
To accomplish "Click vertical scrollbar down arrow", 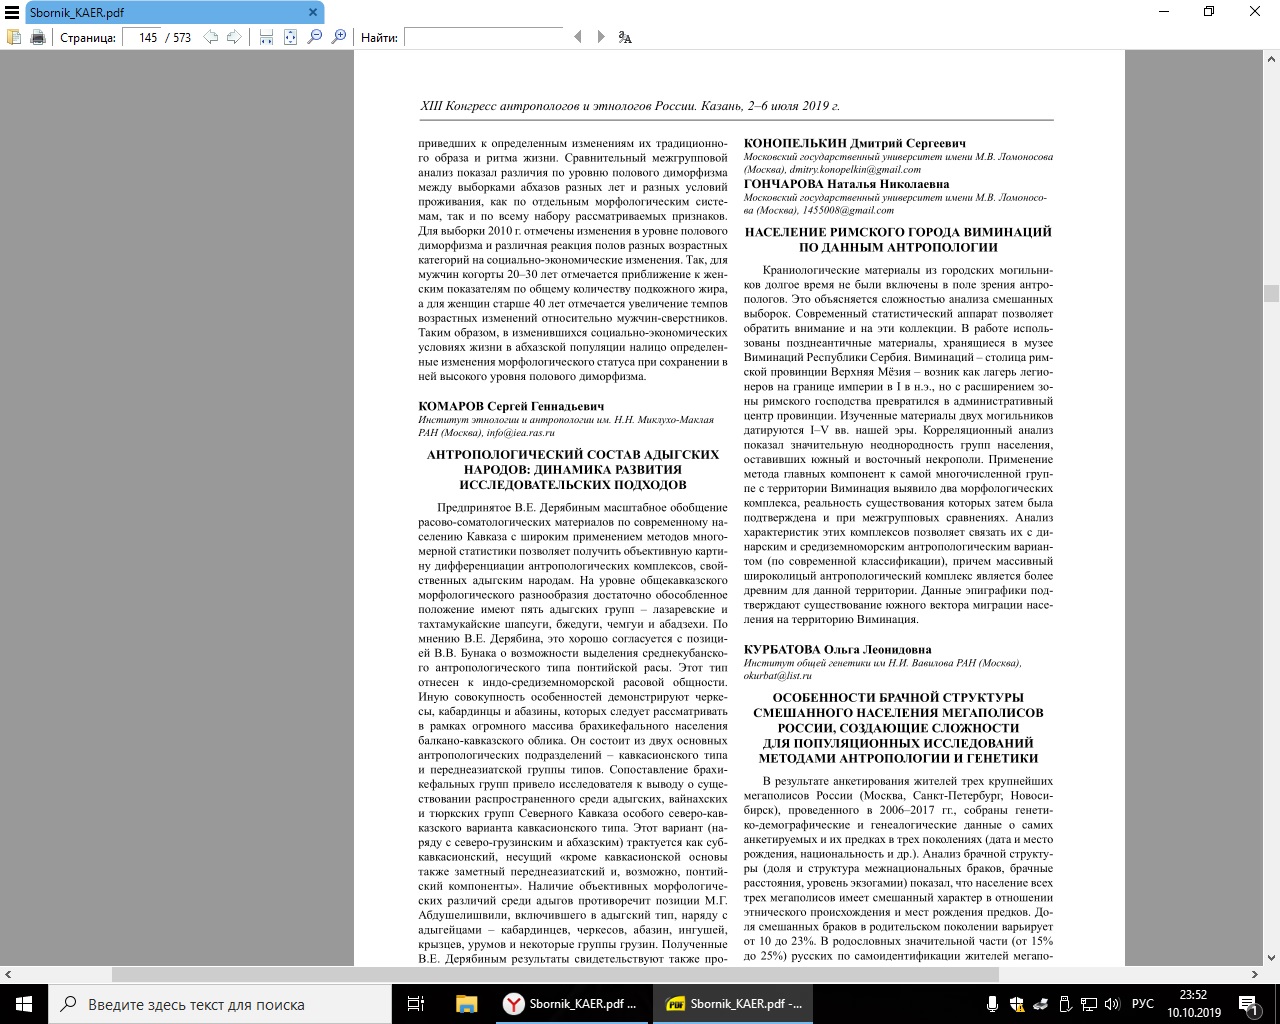I will pyautogui.click(x=1271, y=958).
